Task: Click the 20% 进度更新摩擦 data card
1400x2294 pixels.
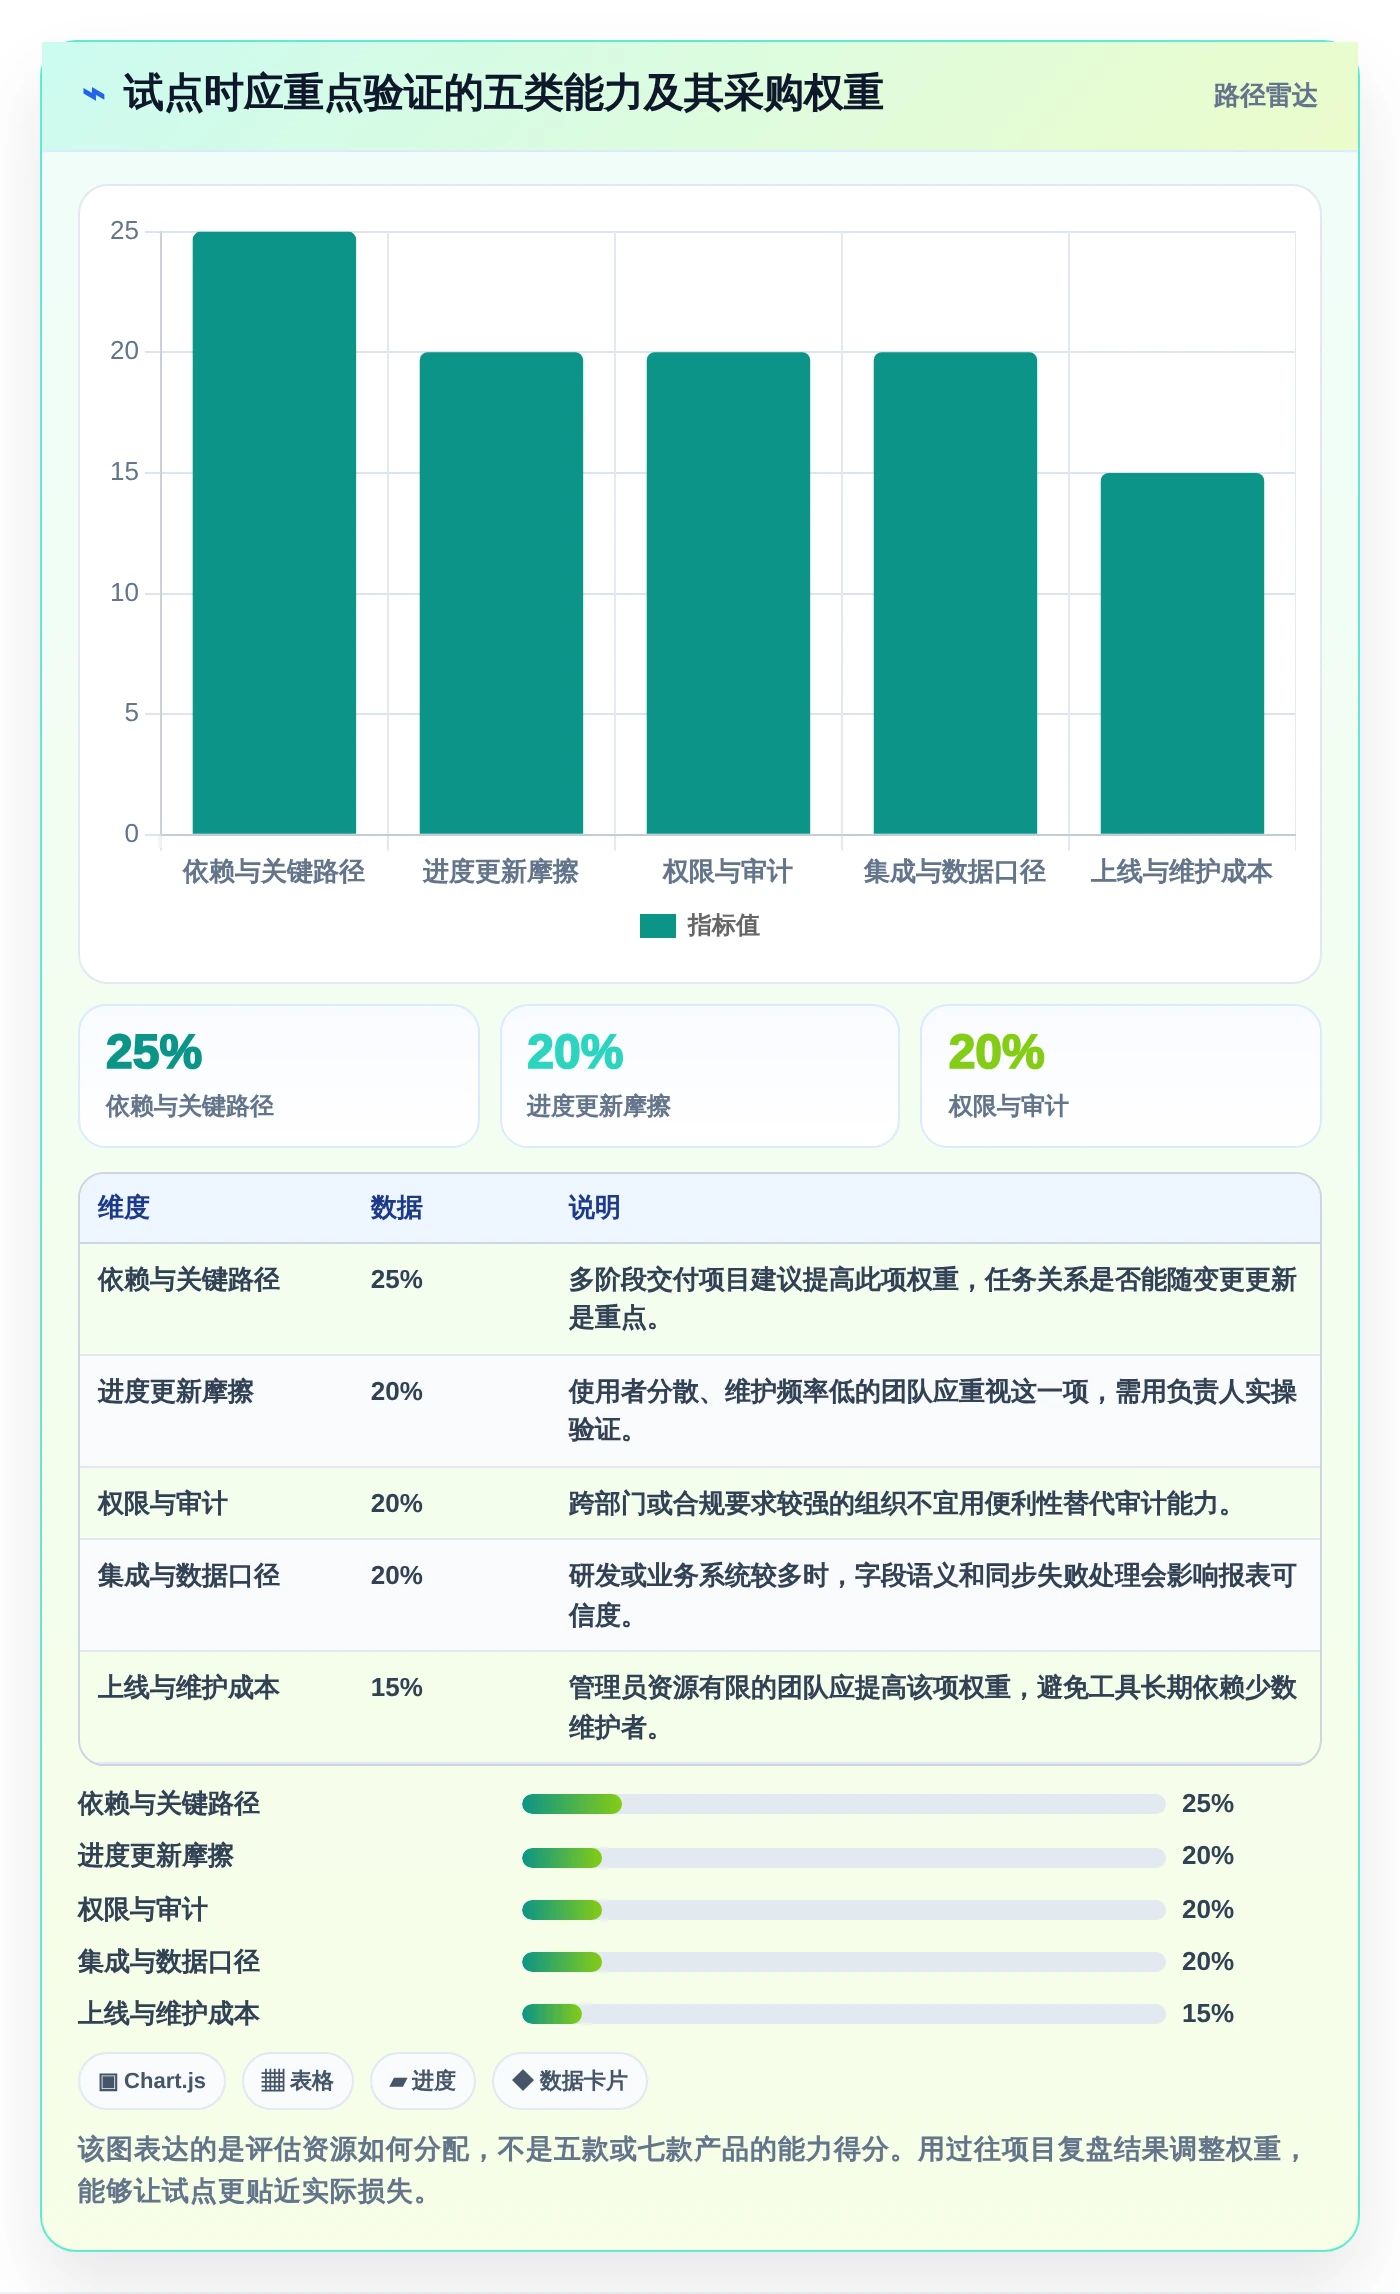Action: (700, 1076)
